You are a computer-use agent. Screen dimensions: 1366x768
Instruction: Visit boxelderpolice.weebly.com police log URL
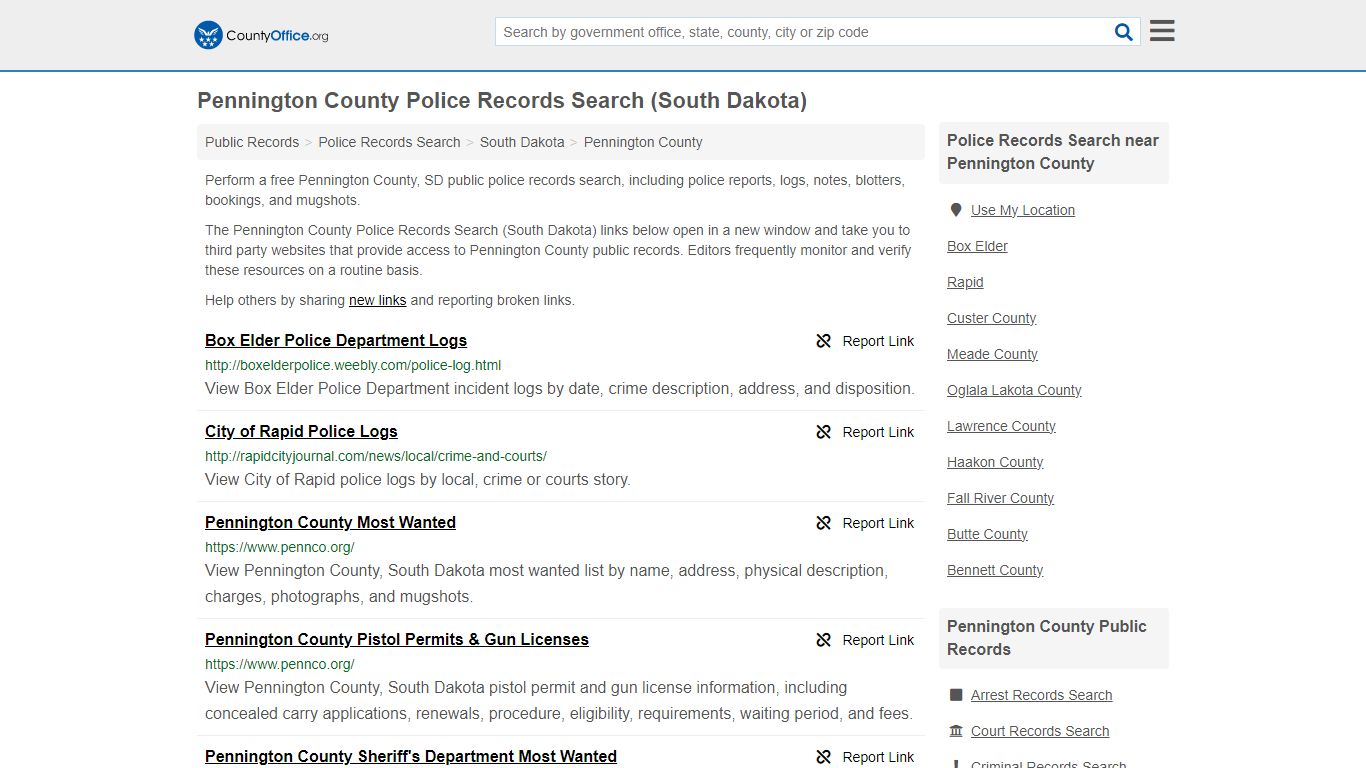[353, 365]
